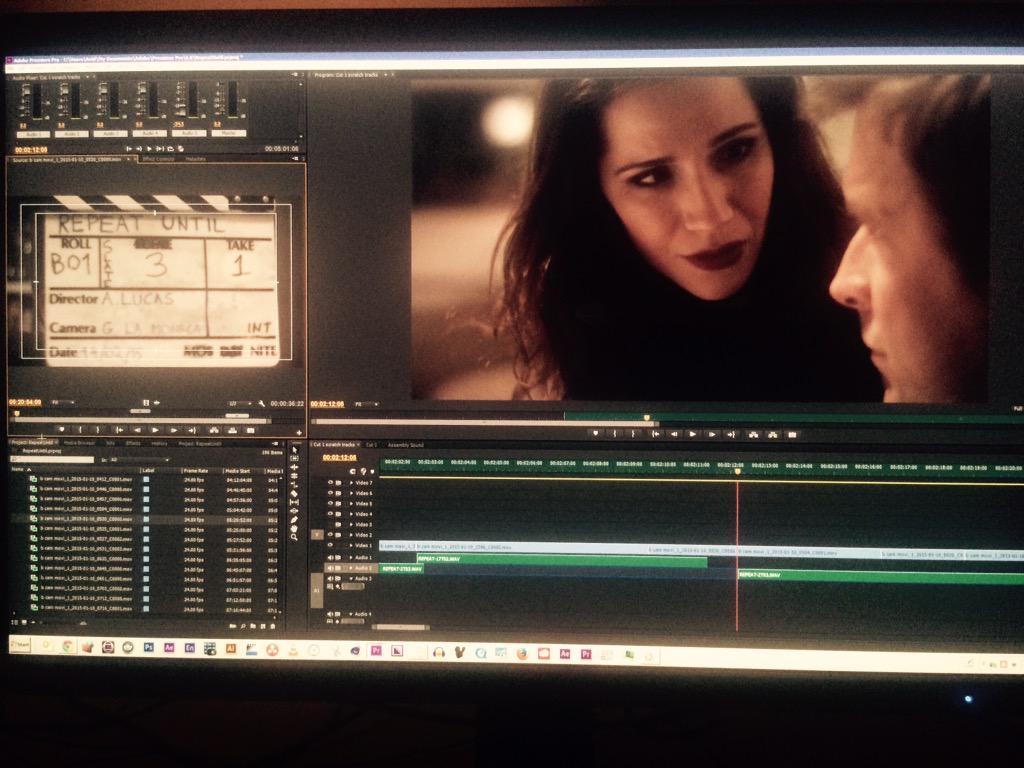Select the Razor tool in the Tools panel
The width and height of the screenshot is (1024, 768).
(295, 493)
